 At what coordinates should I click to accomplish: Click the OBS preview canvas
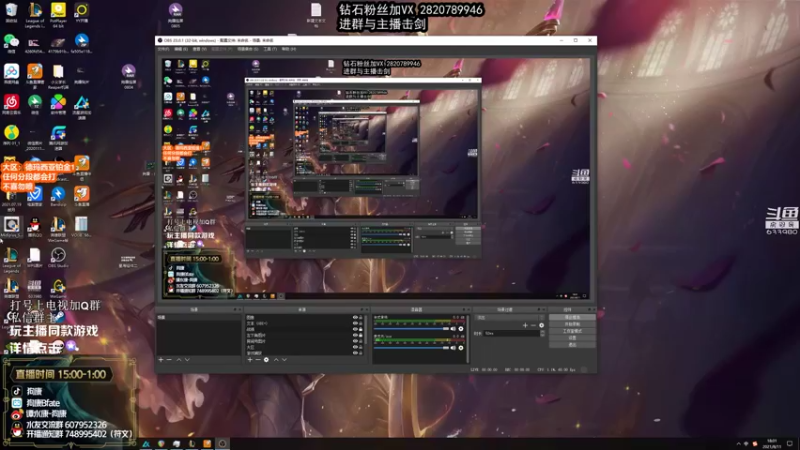(x=376, y=179)
